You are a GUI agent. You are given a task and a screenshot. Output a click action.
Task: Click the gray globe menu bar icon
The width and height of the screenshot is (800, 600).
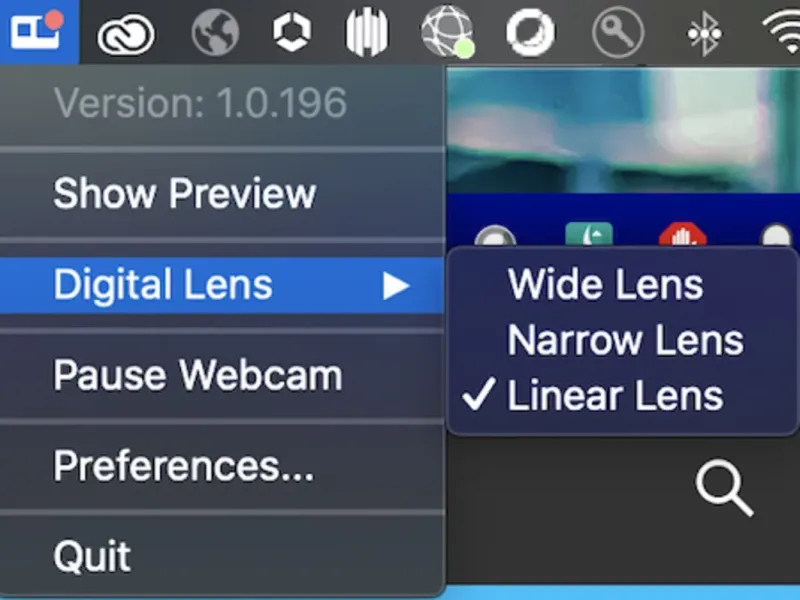pyautogui.click(x=215, y=33)
